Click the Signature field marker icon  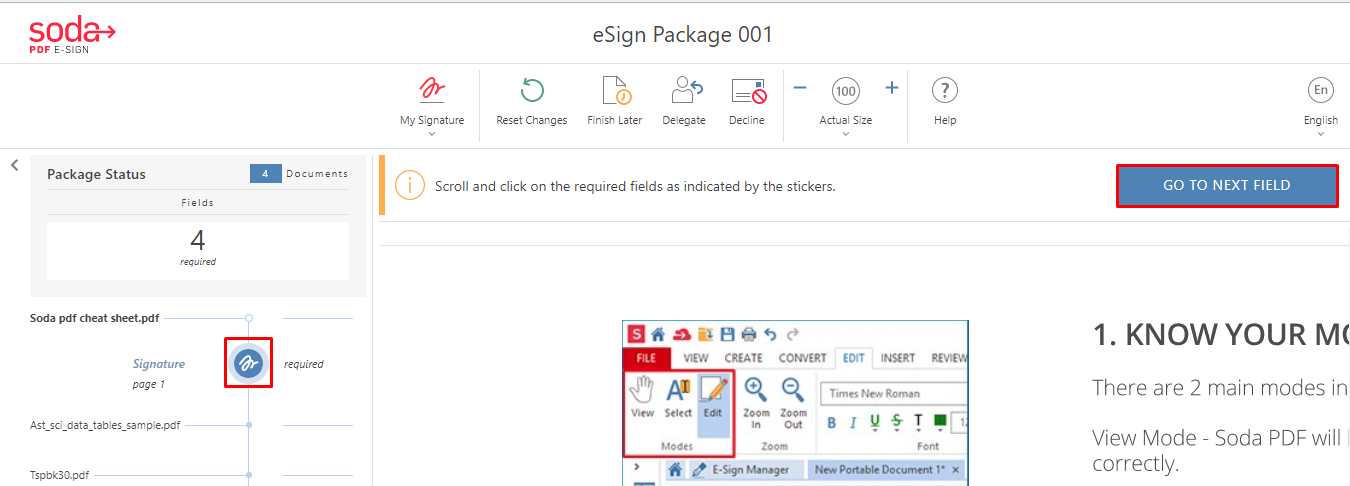(x=249, y=364)
